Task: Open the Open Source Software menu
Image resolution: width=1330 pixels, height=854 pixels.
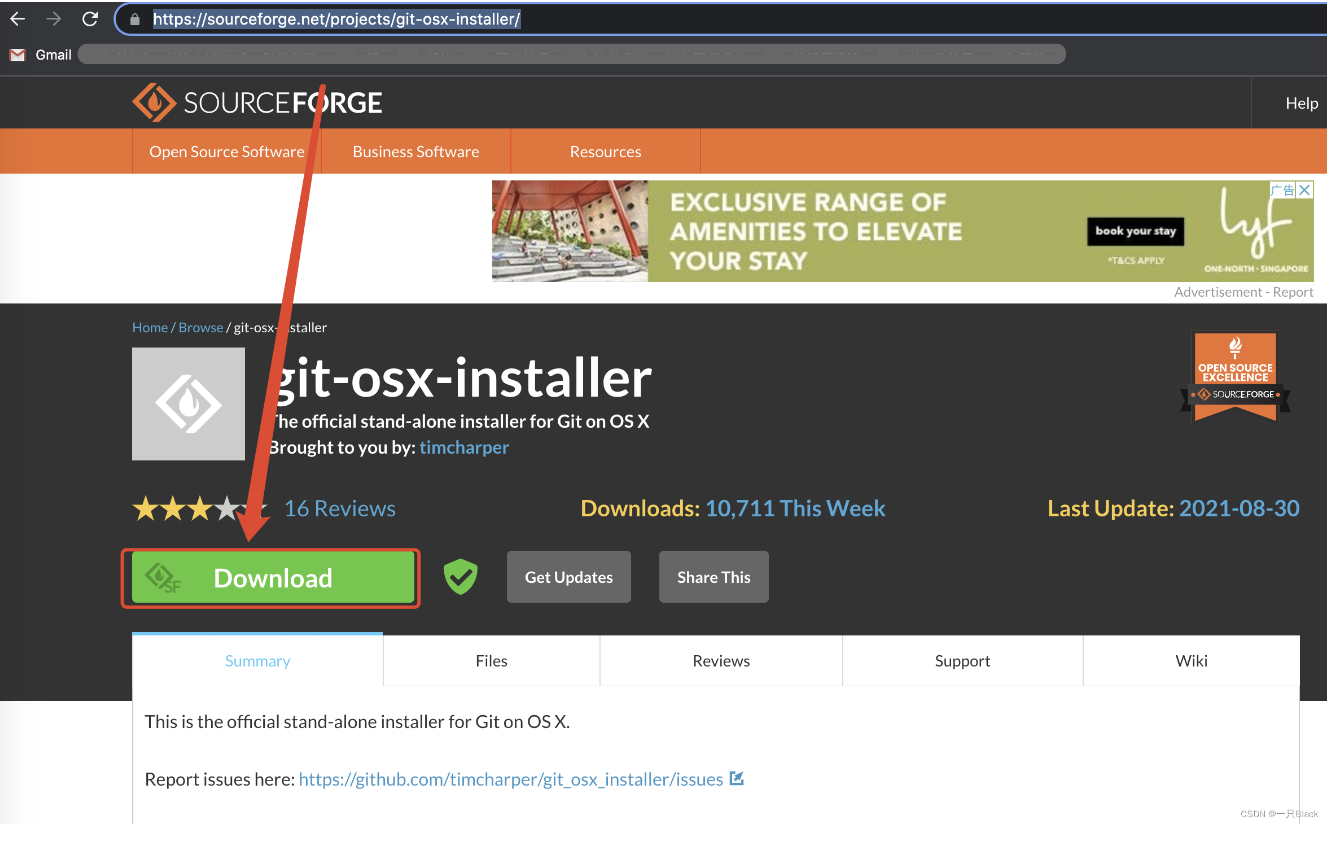Action: [x=227, y=151]
